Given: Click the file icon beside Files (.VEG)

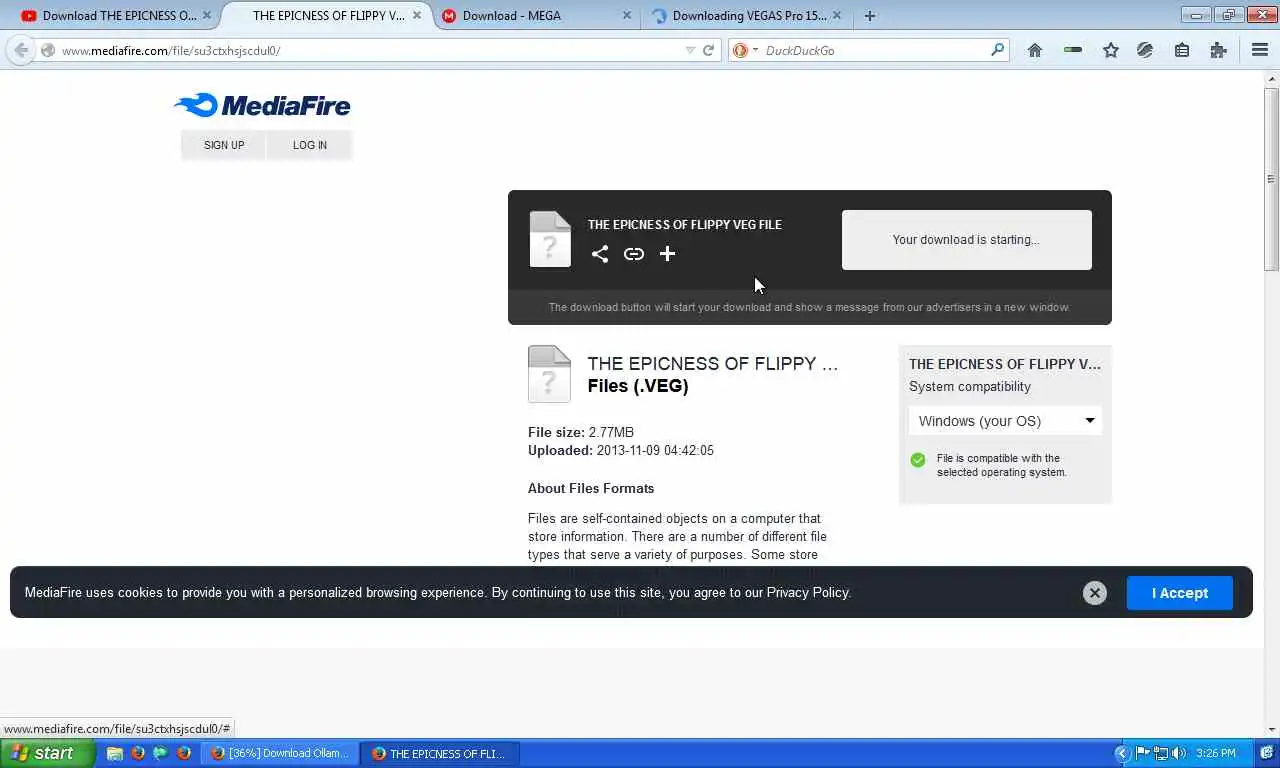Looking at the screenshot, I should point(549,374).
